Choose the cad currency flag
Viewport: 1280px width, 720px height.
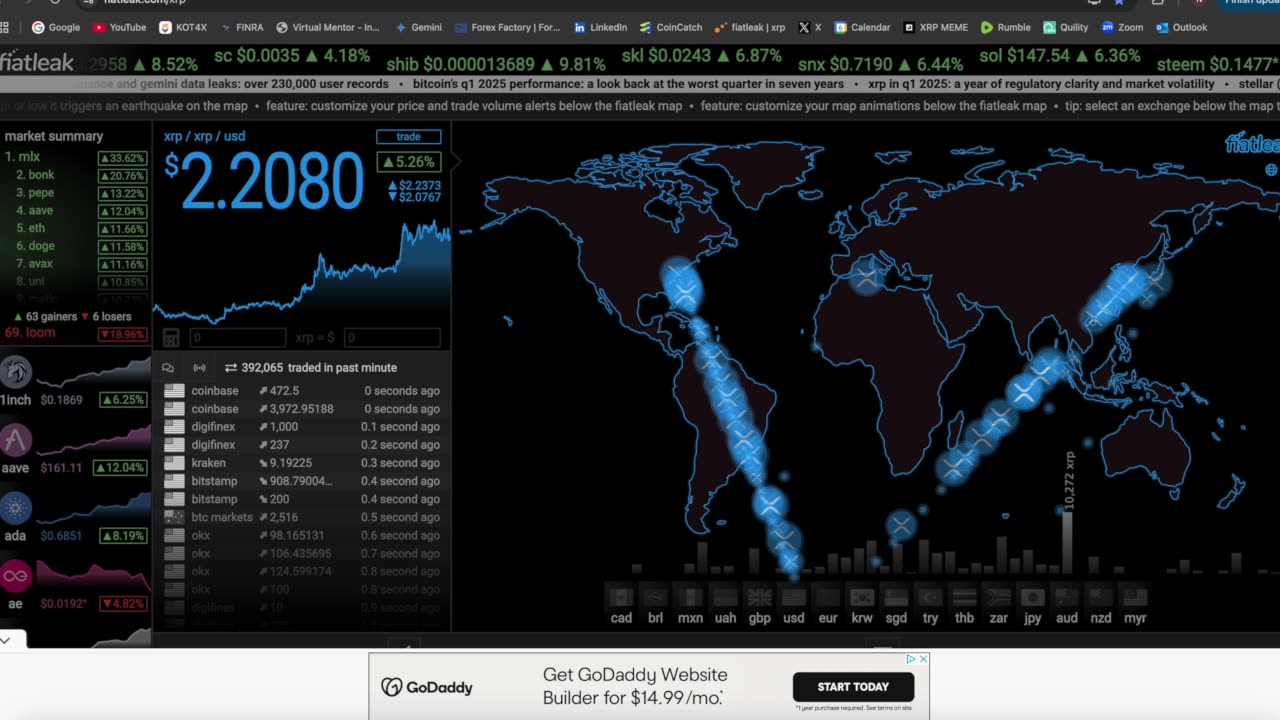(x=621, y=597)
